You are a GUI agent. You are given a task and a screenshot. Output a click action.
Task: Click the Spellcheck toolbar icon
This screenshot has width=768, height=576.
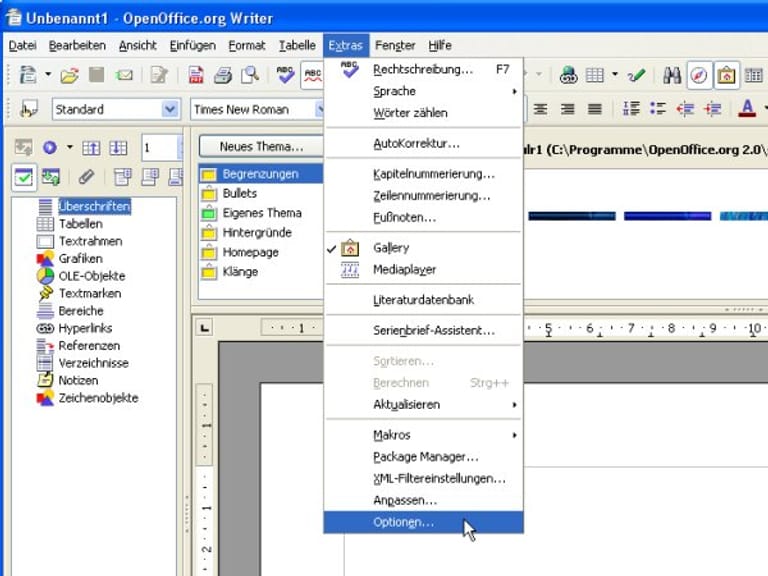point(286,75)
